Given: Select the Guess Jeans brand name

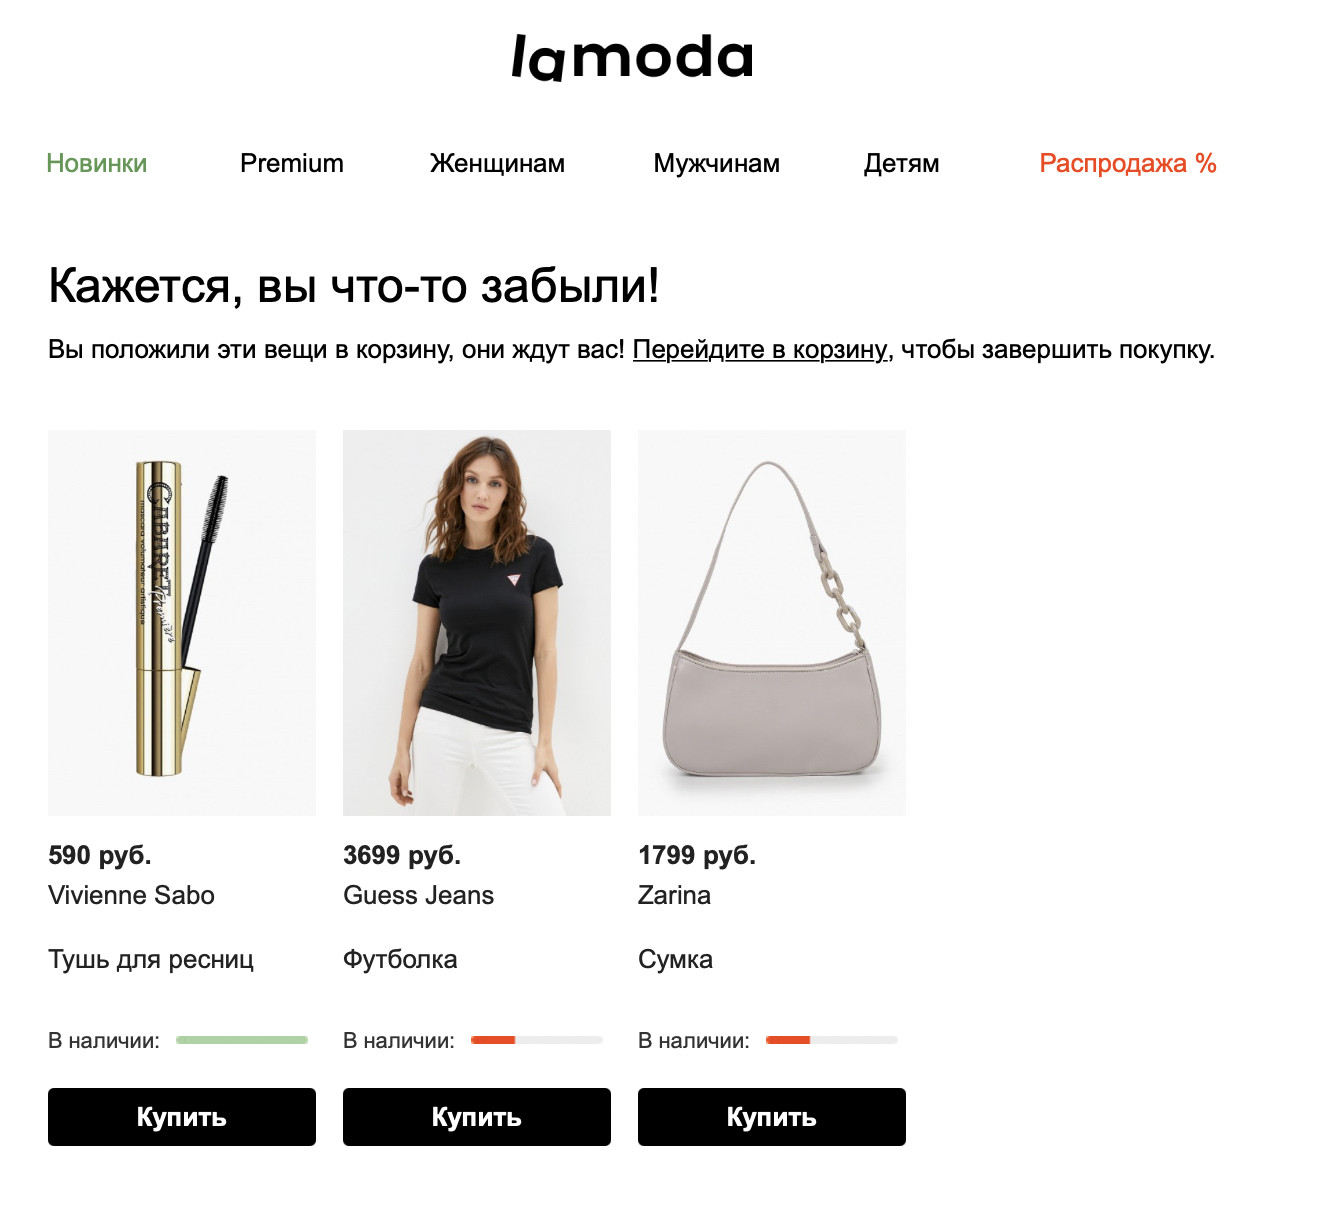Looking at the screenshot, I should pos(418,895).
